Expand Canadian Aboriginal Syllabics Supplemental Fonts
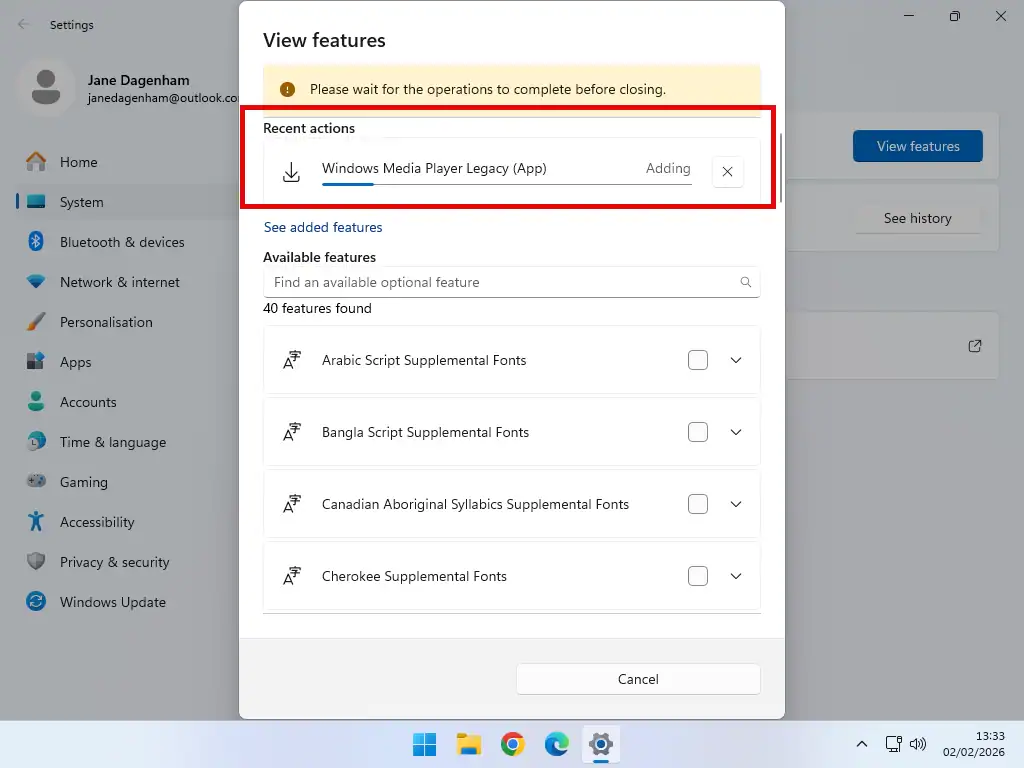The height and width of the screenshot is (768, 1024). [736, 504]
